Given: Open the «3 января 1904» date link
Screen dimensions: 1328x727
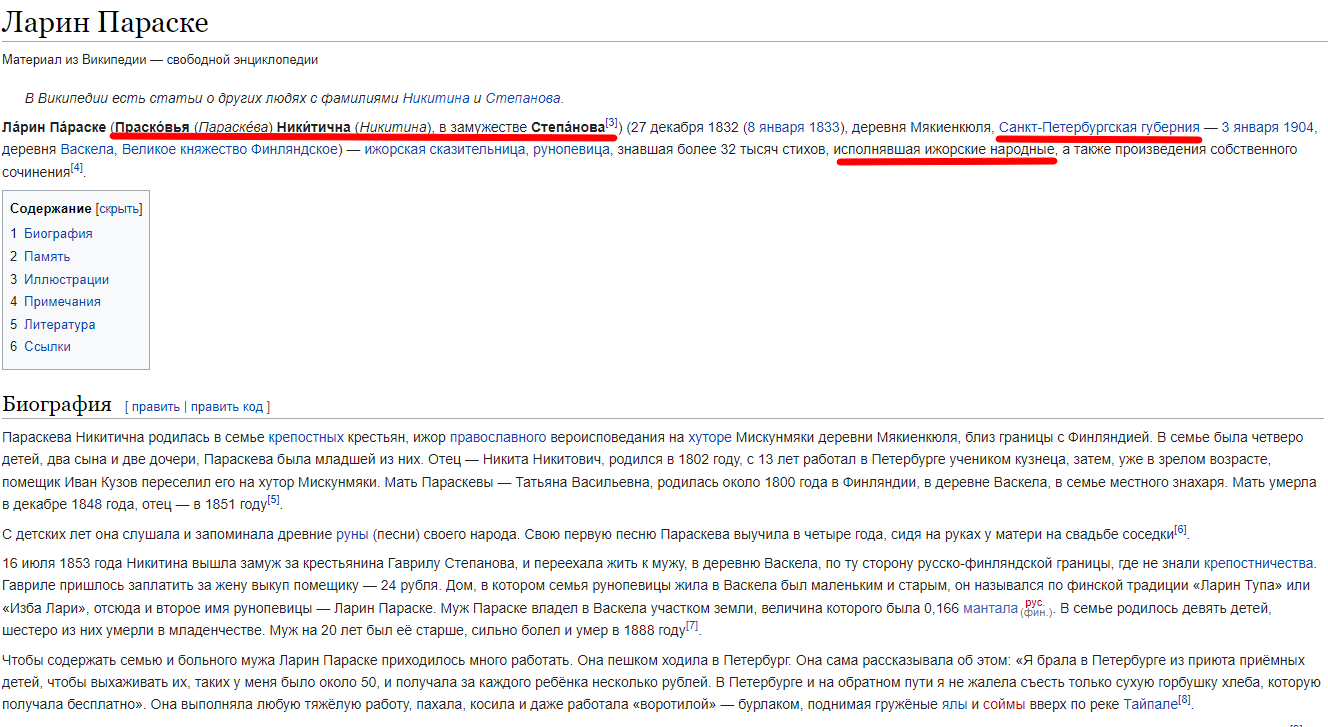Looking at the screenshot, I should click(1267, 127).
